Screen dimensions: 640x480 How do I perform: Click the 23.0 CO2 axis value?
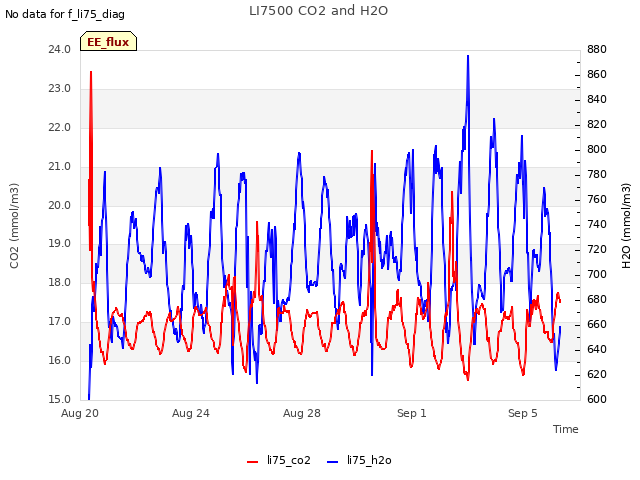click(60, 89)
